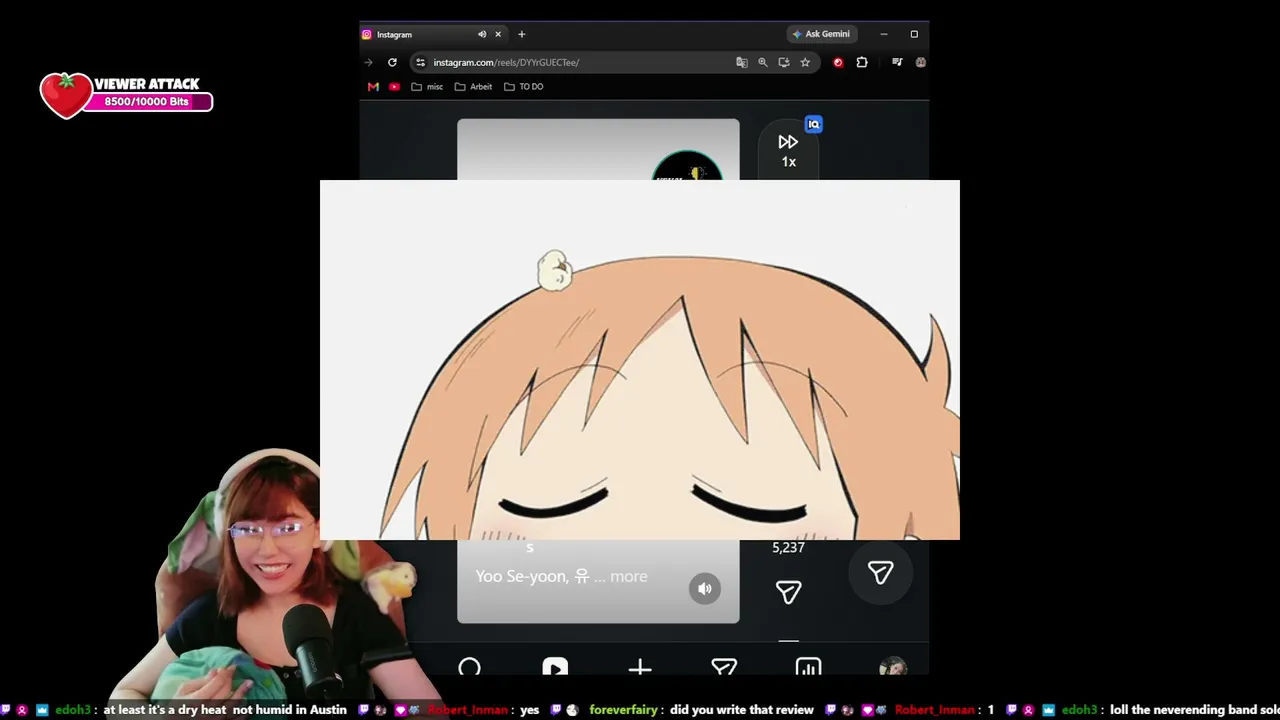Maximize the browser window

click(x=914, y=34)
